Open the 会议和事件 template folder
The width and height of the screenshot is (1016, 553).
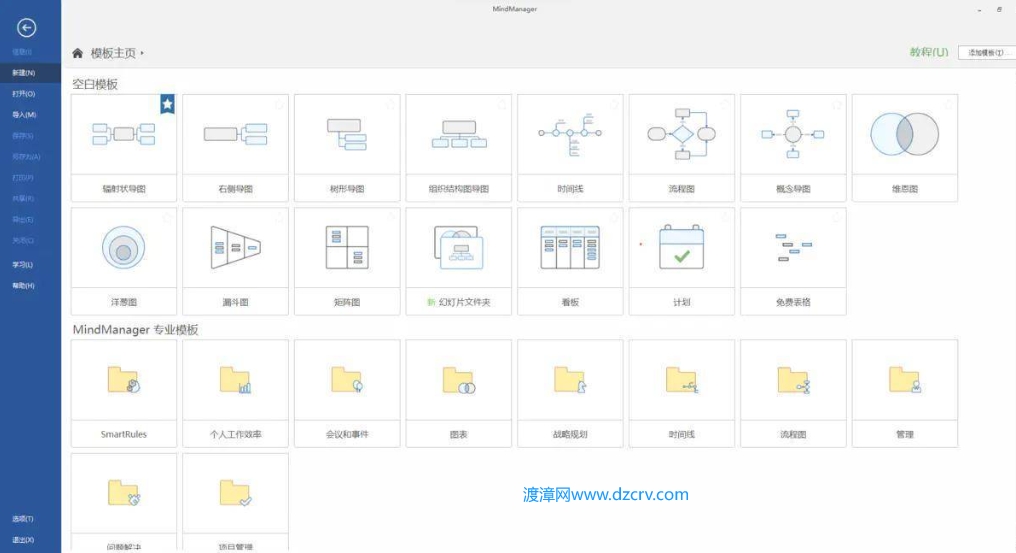[347, 394]
